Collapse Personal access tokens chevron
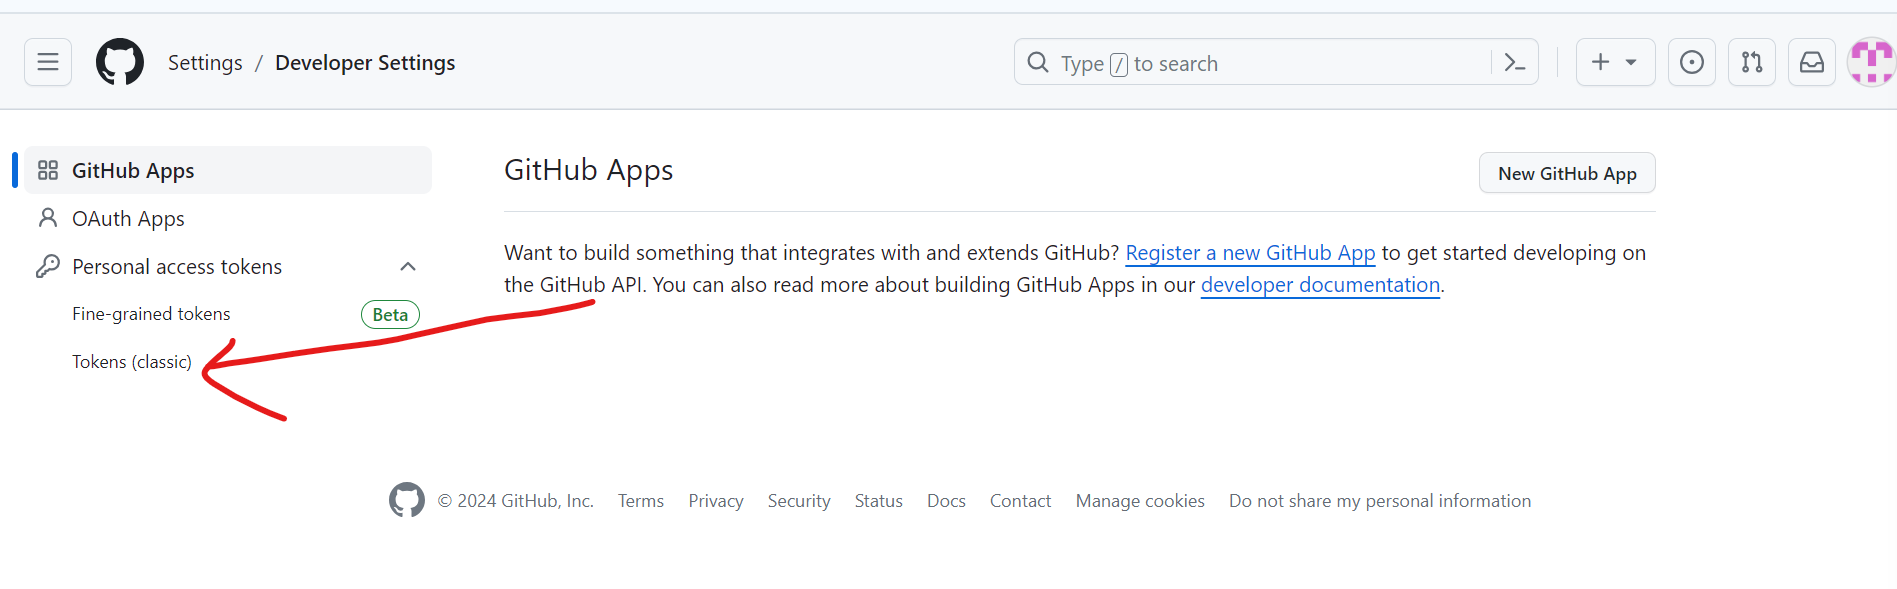Screen dimensions: 1897x589 (408, 266)
